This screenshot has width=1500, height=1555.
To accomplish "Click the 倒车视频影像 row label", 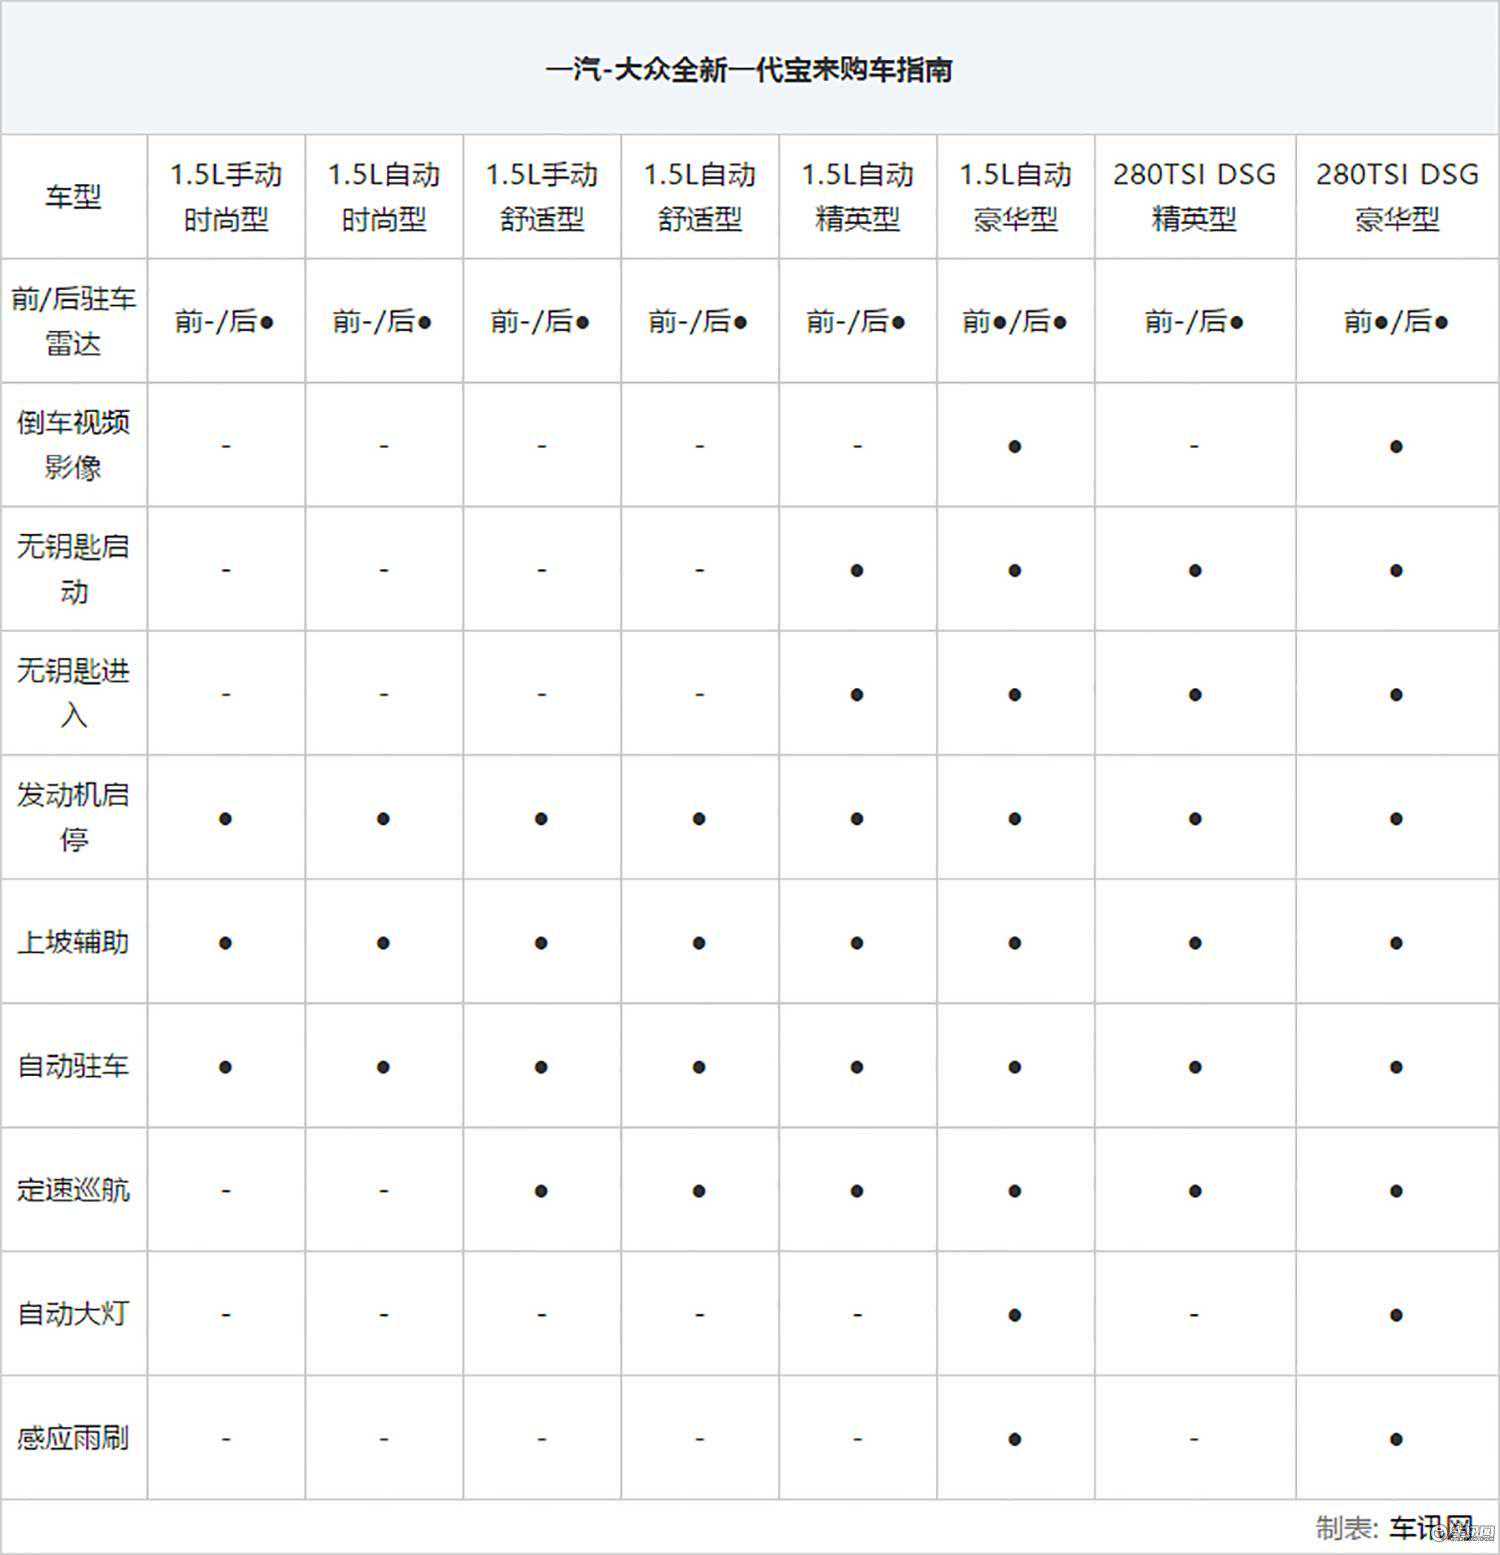I will tap(73, 445).
